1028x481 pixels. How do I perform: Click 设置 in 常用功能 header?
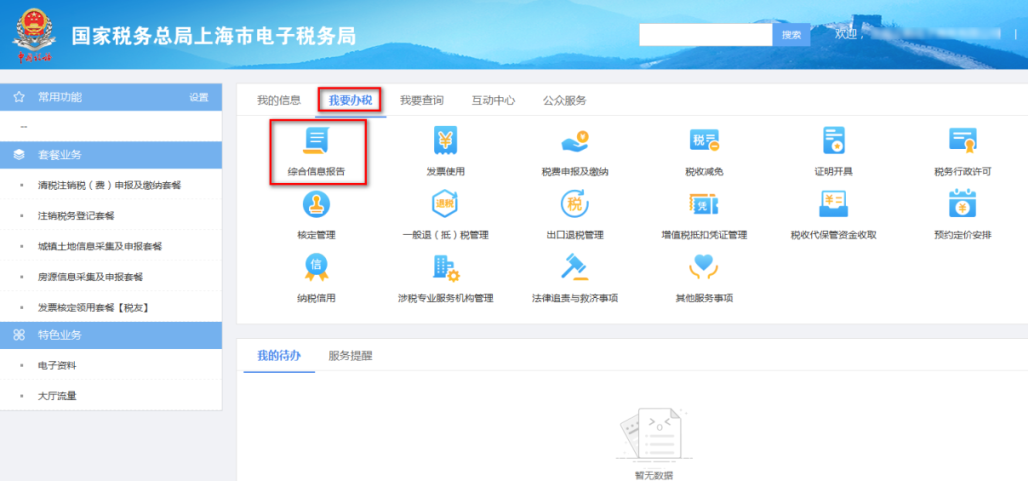tap(199, 98)
